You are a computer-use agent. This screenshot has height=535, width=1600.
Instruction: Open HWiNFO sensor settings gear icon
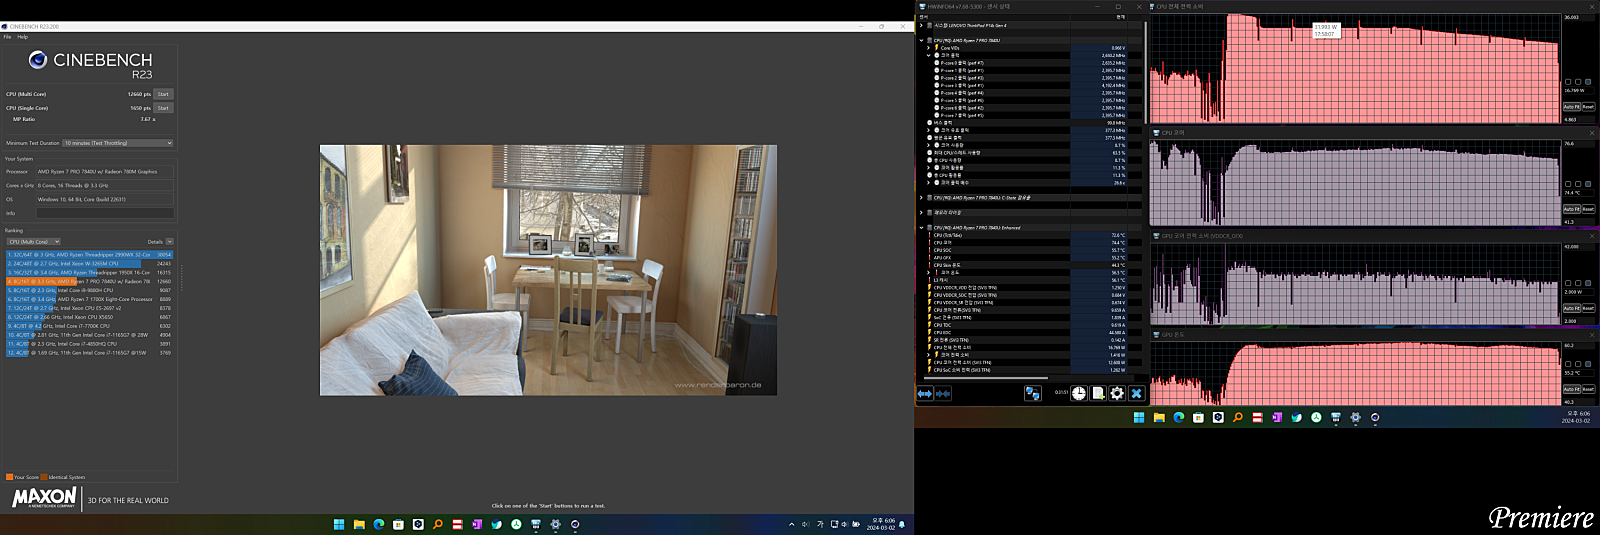(1117, 394)
